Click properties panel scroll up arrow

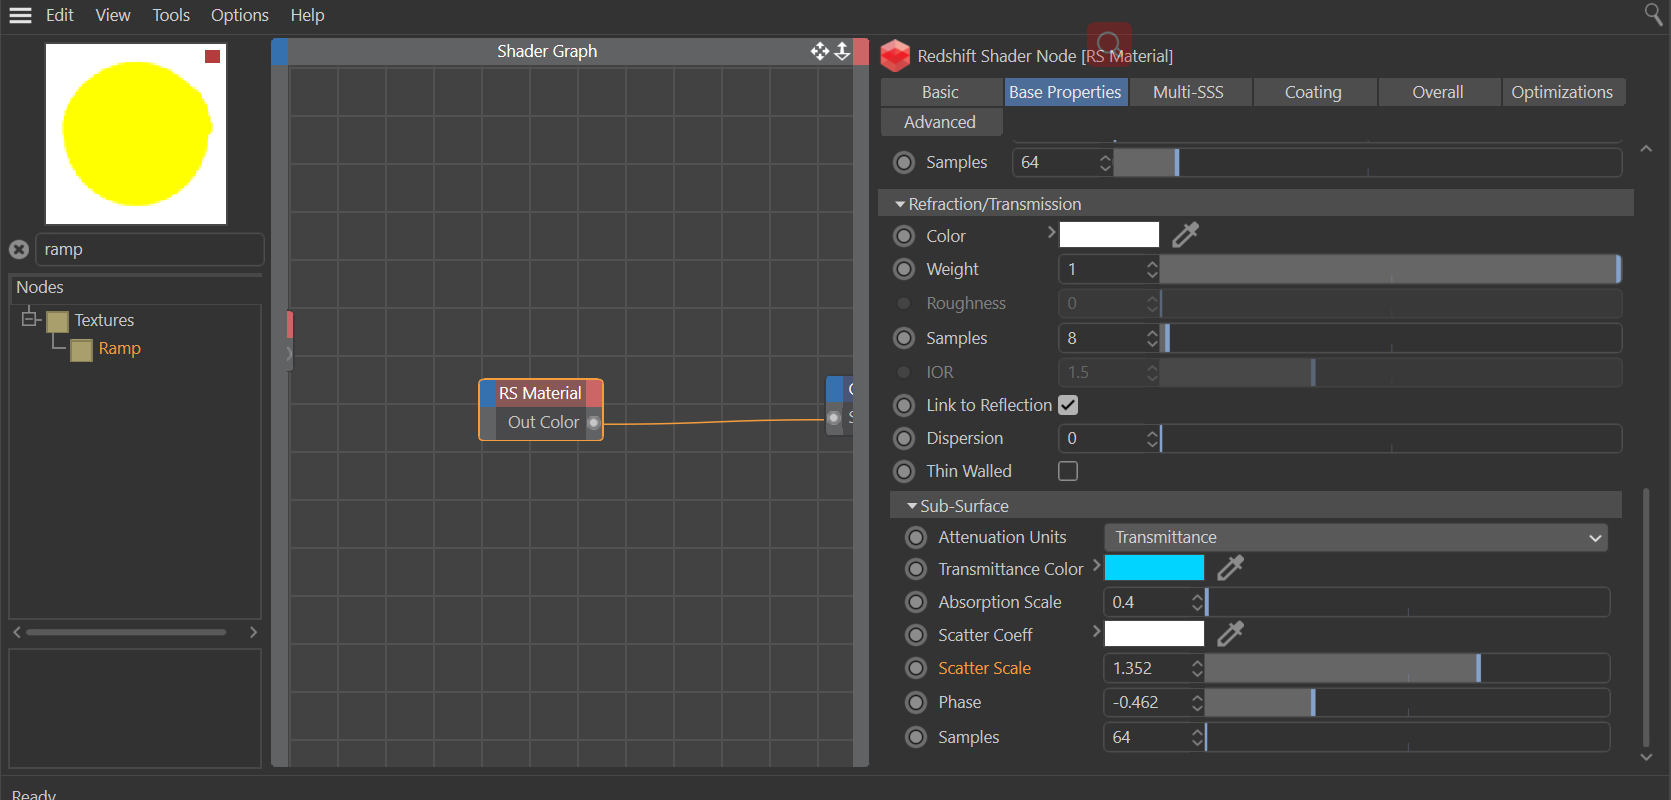click(x=1646, y=148)
